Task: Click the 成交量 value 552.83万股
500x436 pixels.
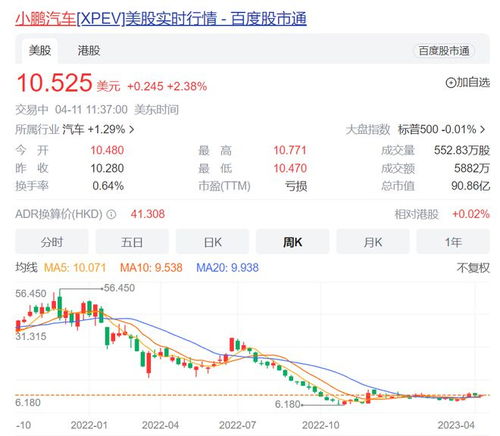Action: click(x=462, y=150)
